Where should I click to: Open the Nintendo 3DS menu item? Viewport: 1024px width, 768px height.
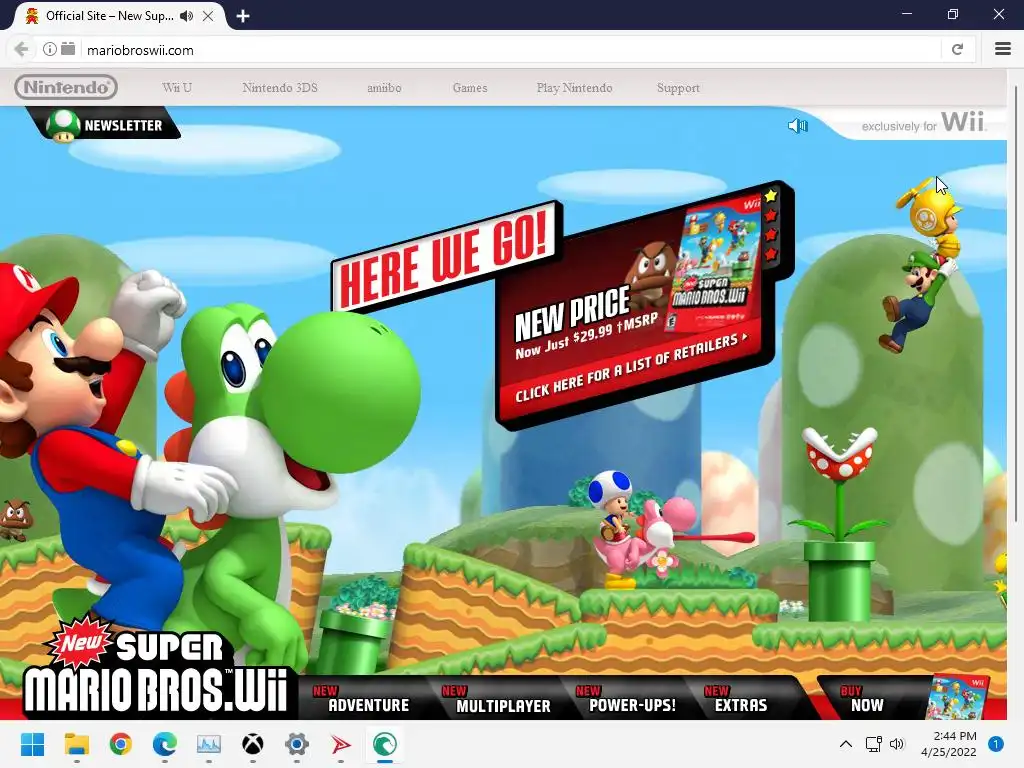280,88
